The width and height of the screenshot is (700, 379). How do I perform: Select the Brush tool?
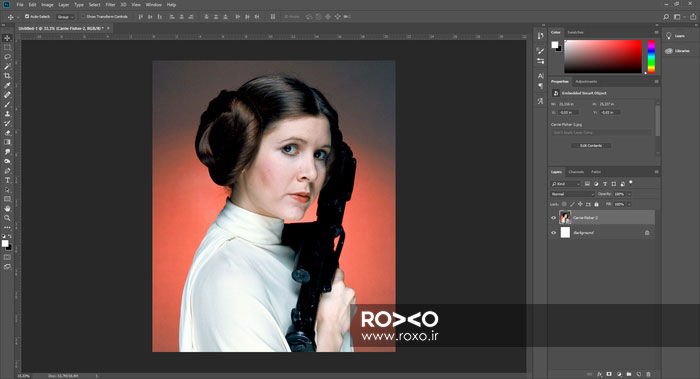[x=7, y=104]
